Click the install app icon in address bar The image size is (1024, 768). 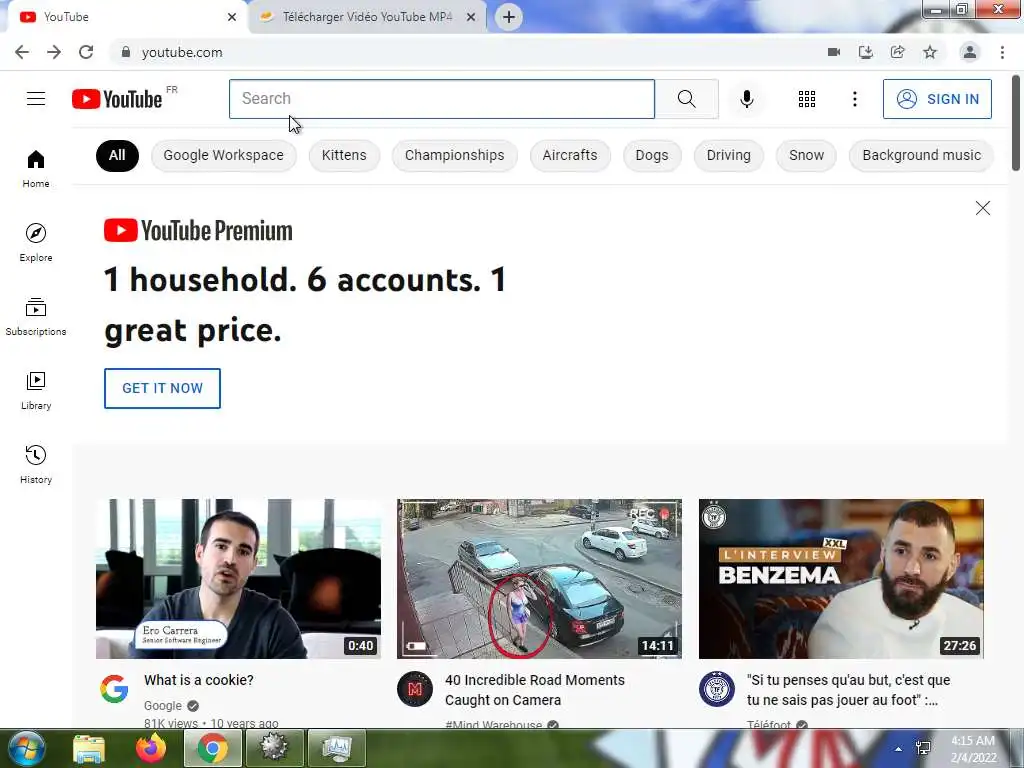[x=865, y=52]
